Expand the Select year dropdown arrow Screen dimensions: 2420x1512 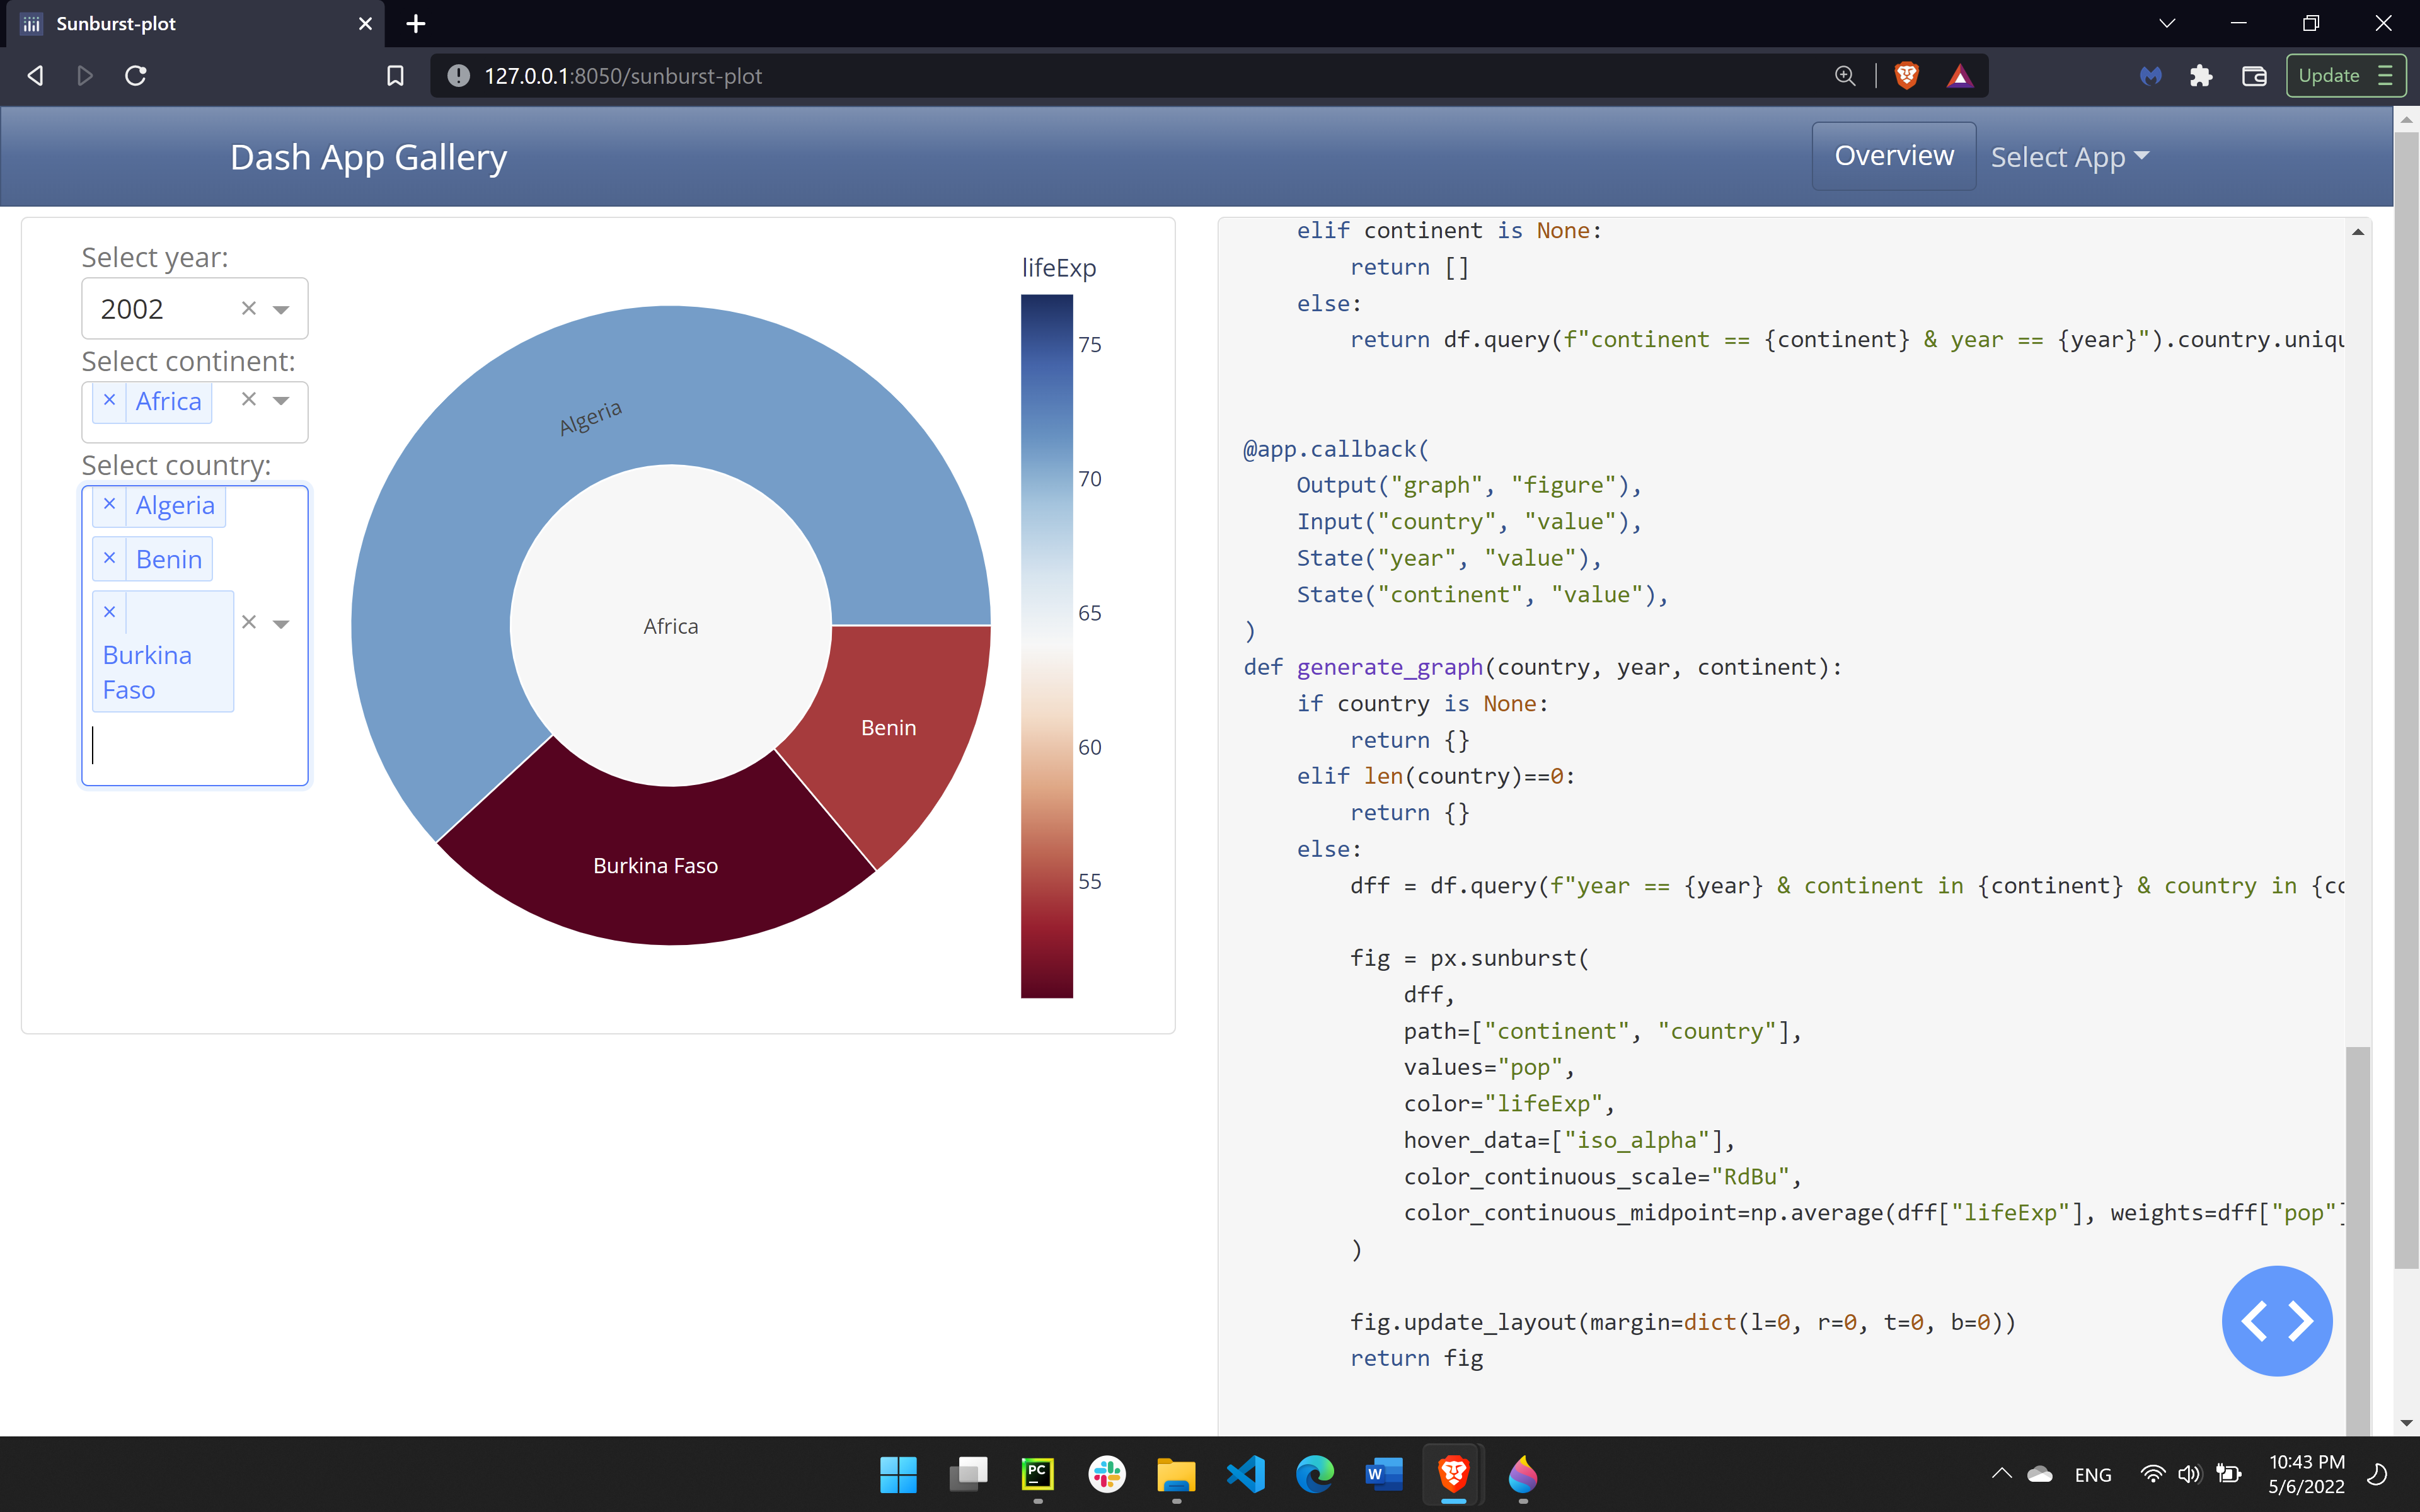(x=282, y=309)
